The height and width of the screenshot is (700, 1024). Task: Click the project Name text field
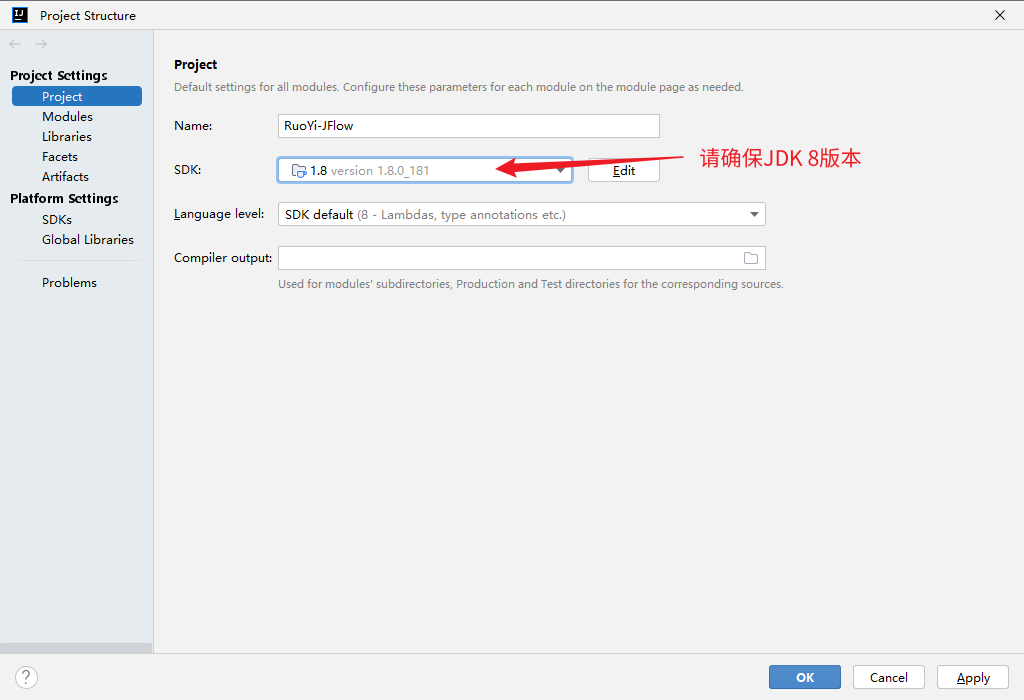point(468,126)
